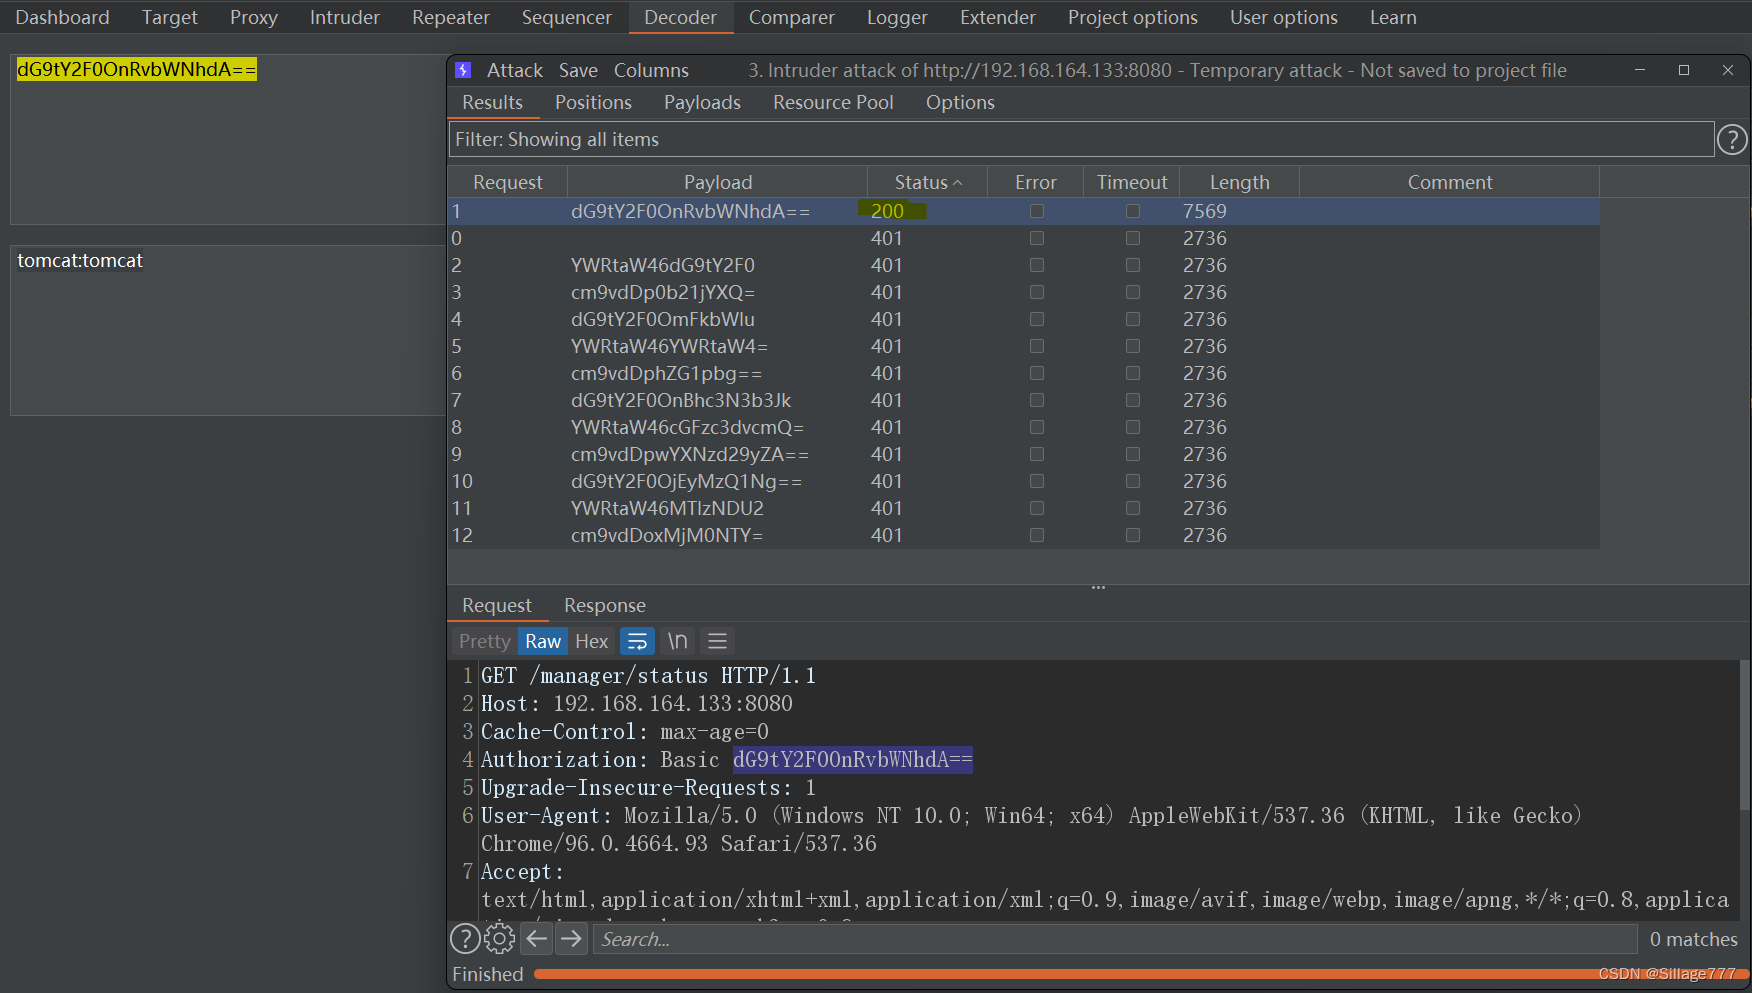Click Decoder encoded text dG9tY2F0OnRvbWNhdA==
This screenshot has height=993, width=1752.
(137, 69)
